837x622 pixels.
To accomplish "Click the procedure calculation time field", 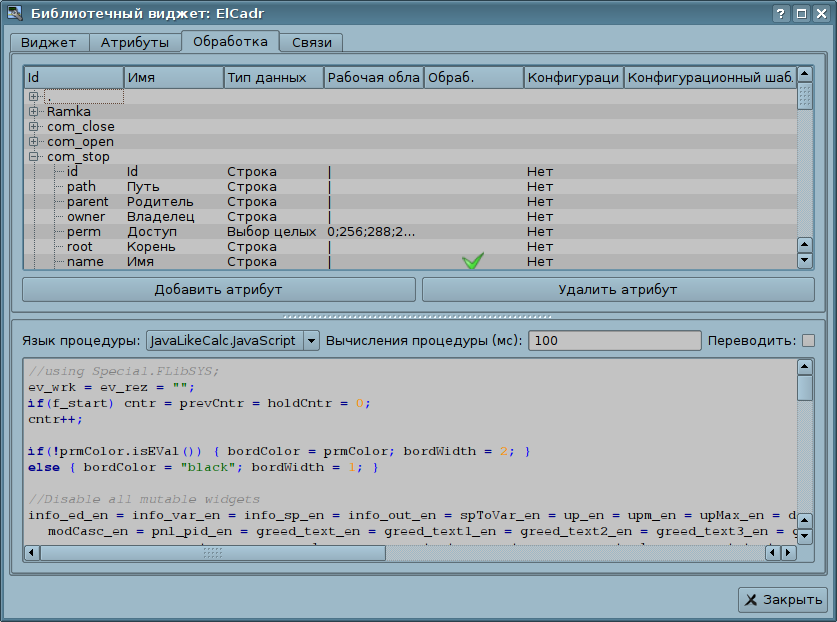I will click(x=614, y=341).
